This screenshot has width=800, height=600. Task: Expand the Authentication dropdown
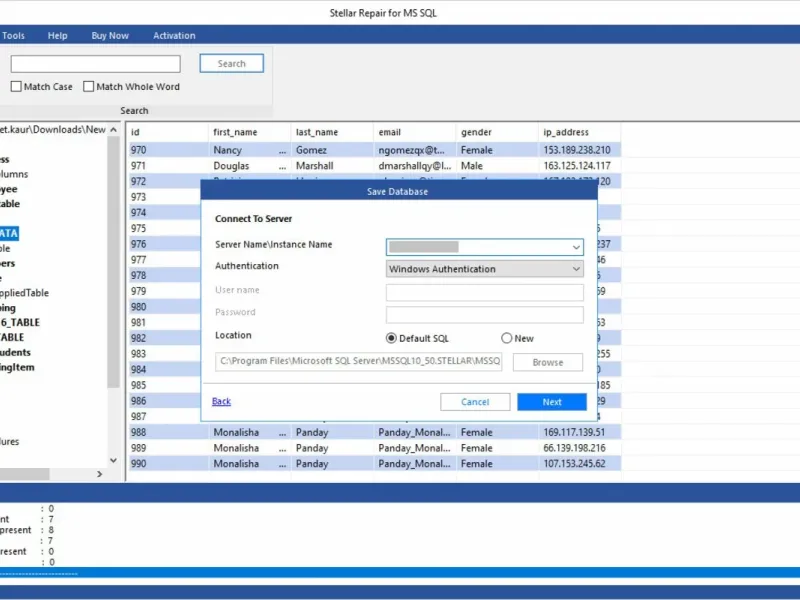pos(576,269)
